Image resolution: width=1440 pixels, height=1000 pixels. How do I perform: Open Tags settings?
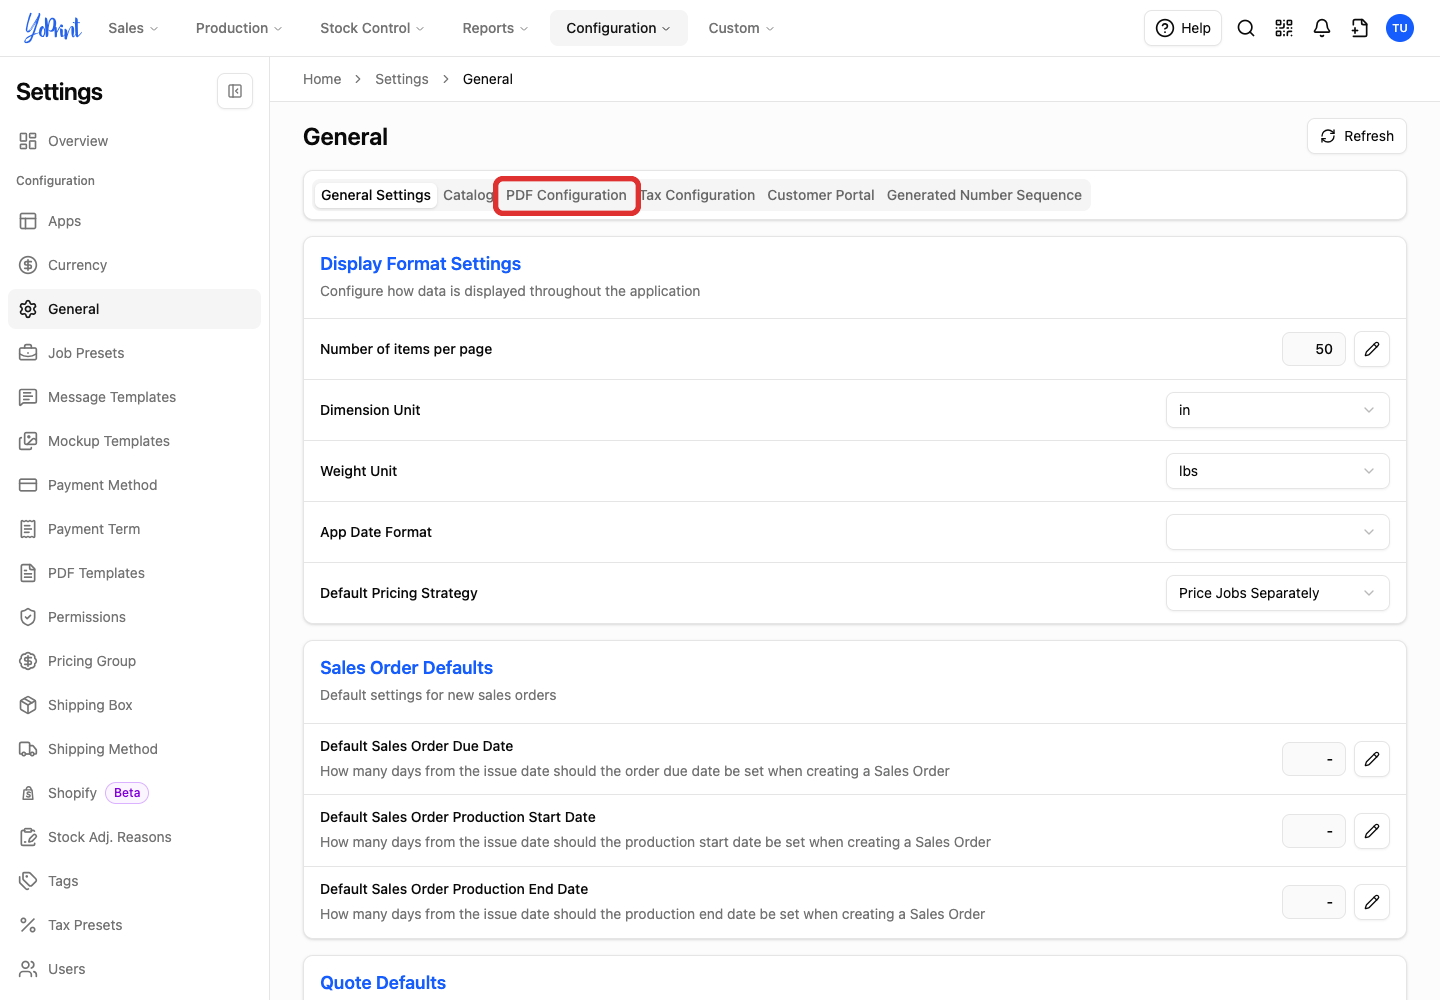pos(134,881)
